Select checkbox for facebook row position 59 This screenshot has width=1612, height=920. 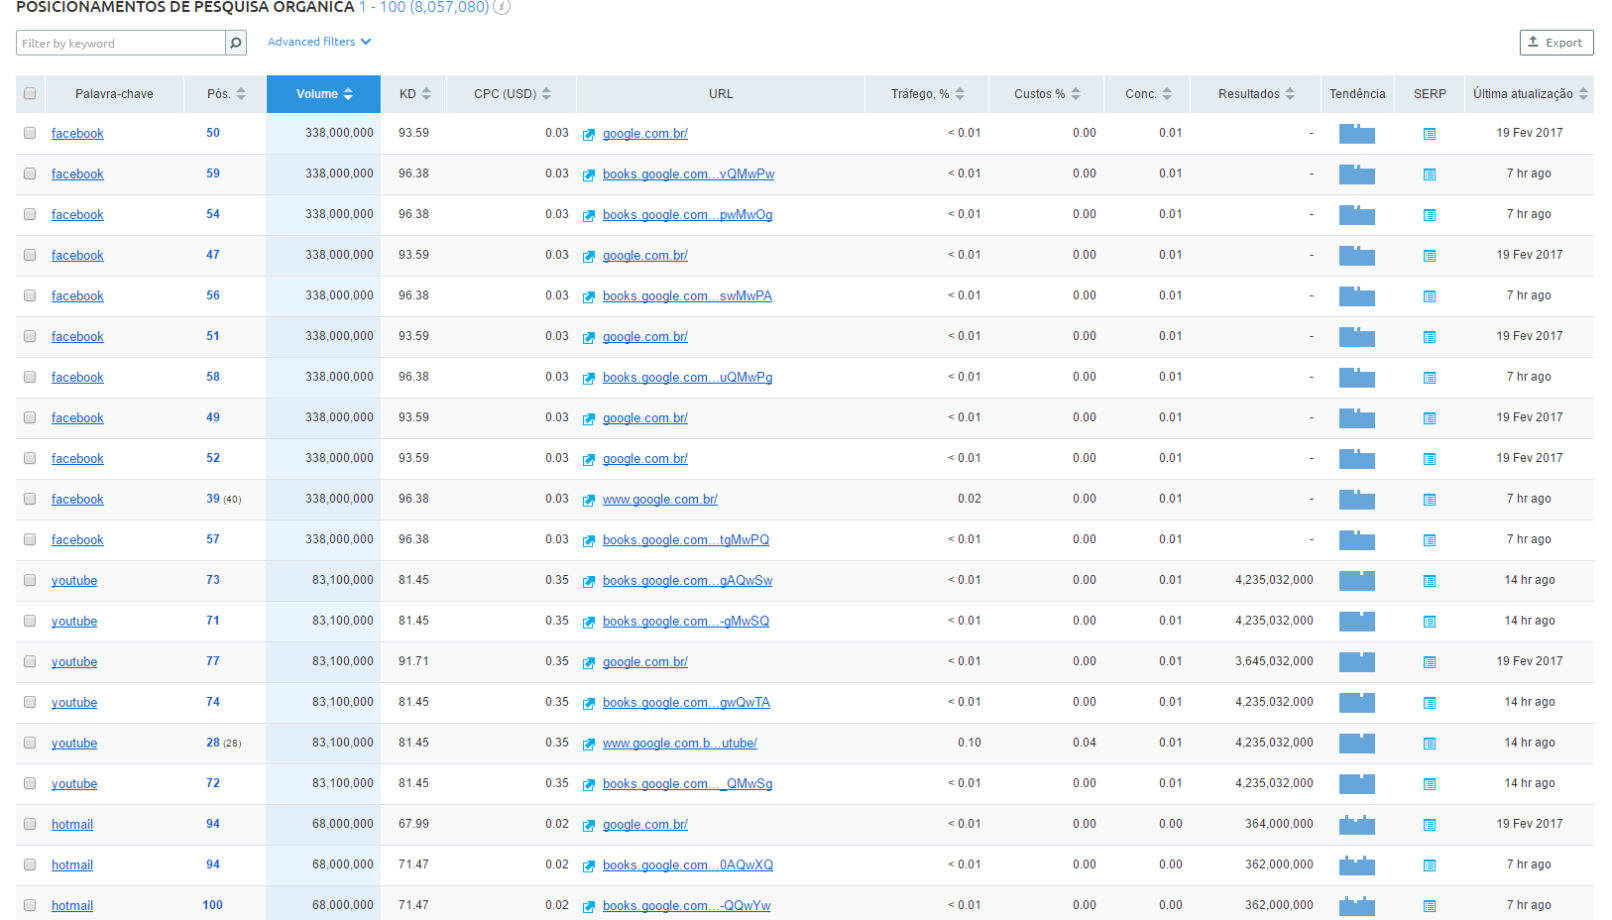click(30, 174)
